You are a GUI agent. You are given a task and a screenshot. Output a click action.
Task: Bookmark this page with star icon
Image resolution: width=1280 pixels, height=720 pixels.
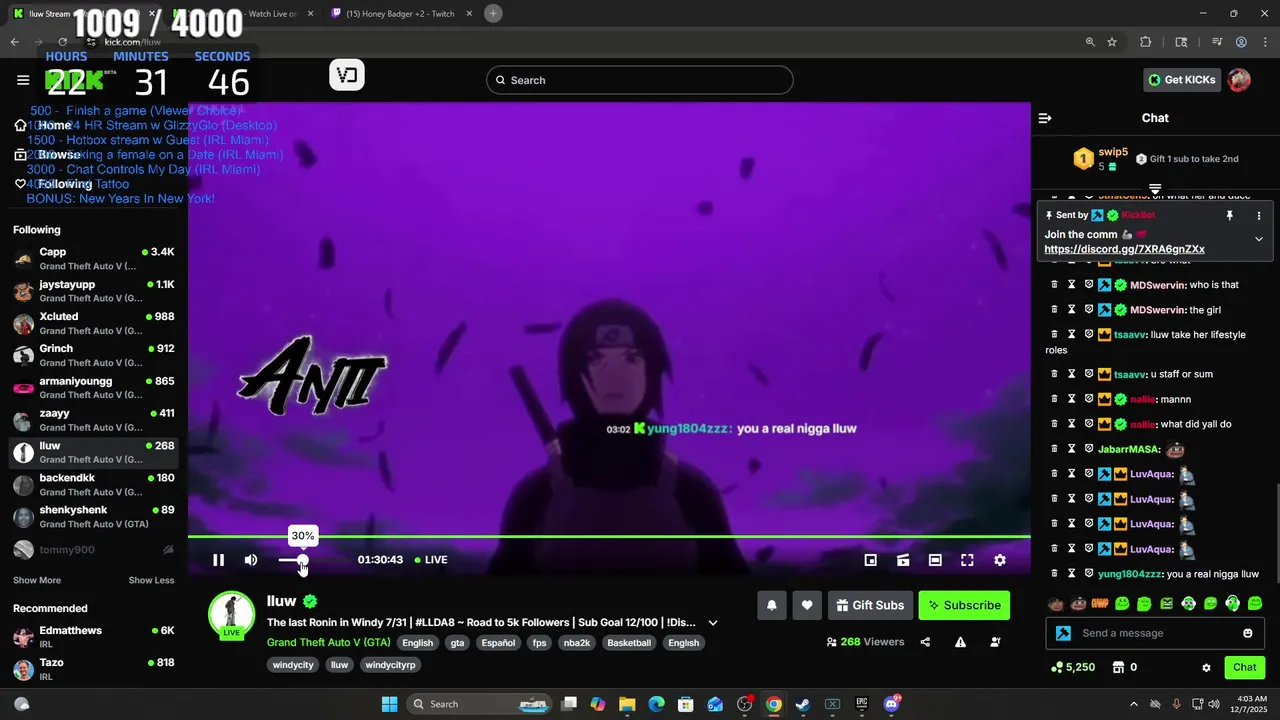coord(1112,42)
